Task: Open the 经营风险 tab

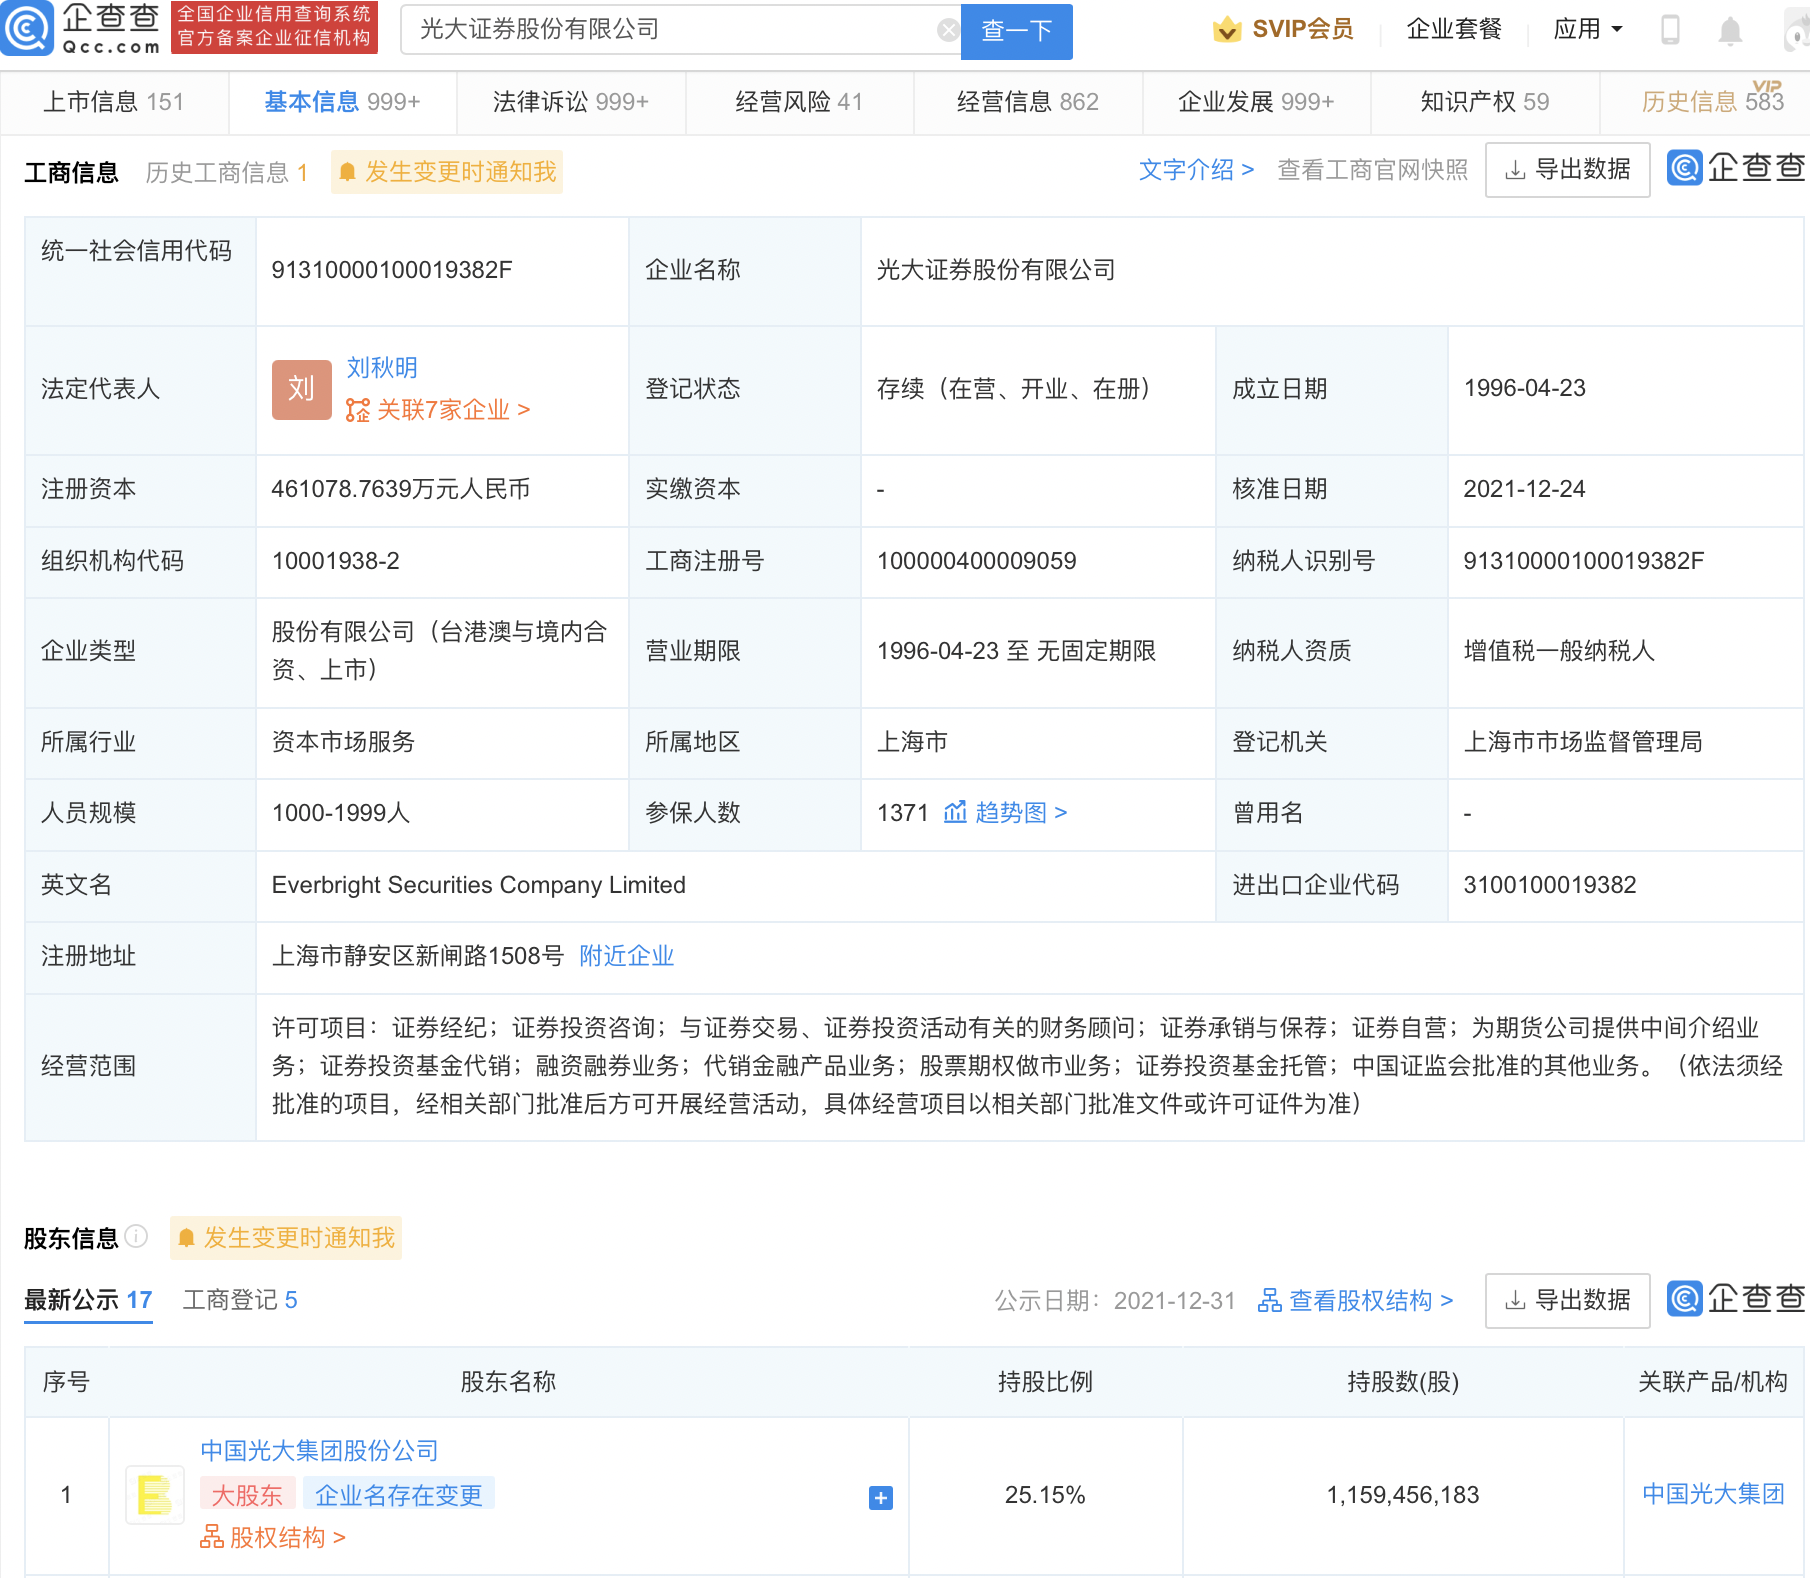Action: [798, 102]
